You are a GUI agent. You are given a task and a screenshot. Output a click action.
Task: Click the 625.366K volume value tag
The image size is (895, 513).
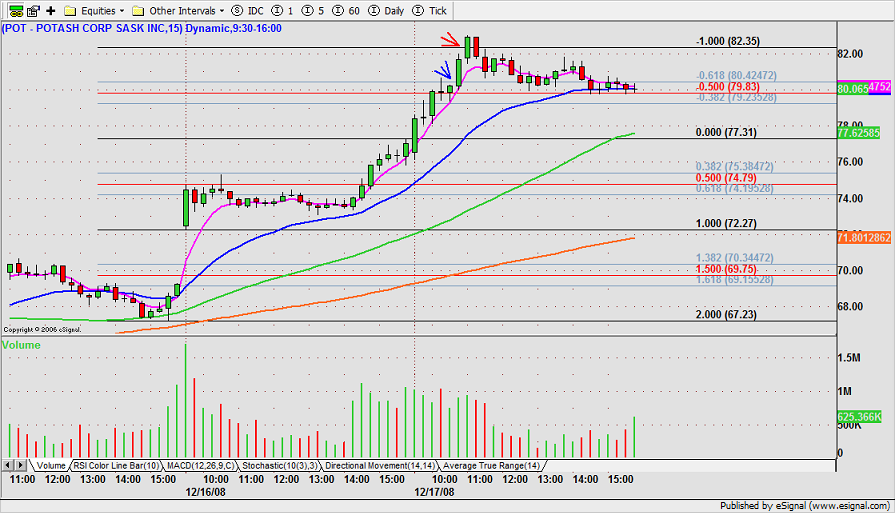pyautogui.click(x=860, y=417)
